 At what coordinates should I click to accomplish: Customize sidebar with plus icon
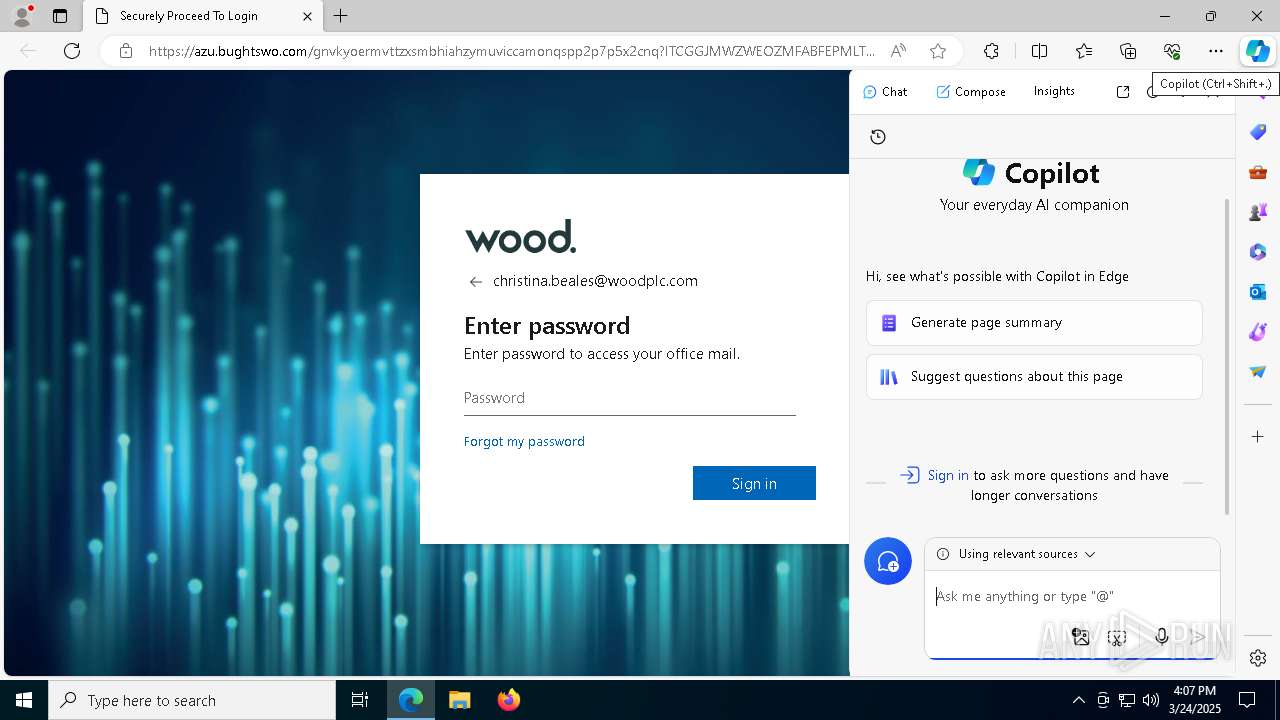pos(1258,437)
